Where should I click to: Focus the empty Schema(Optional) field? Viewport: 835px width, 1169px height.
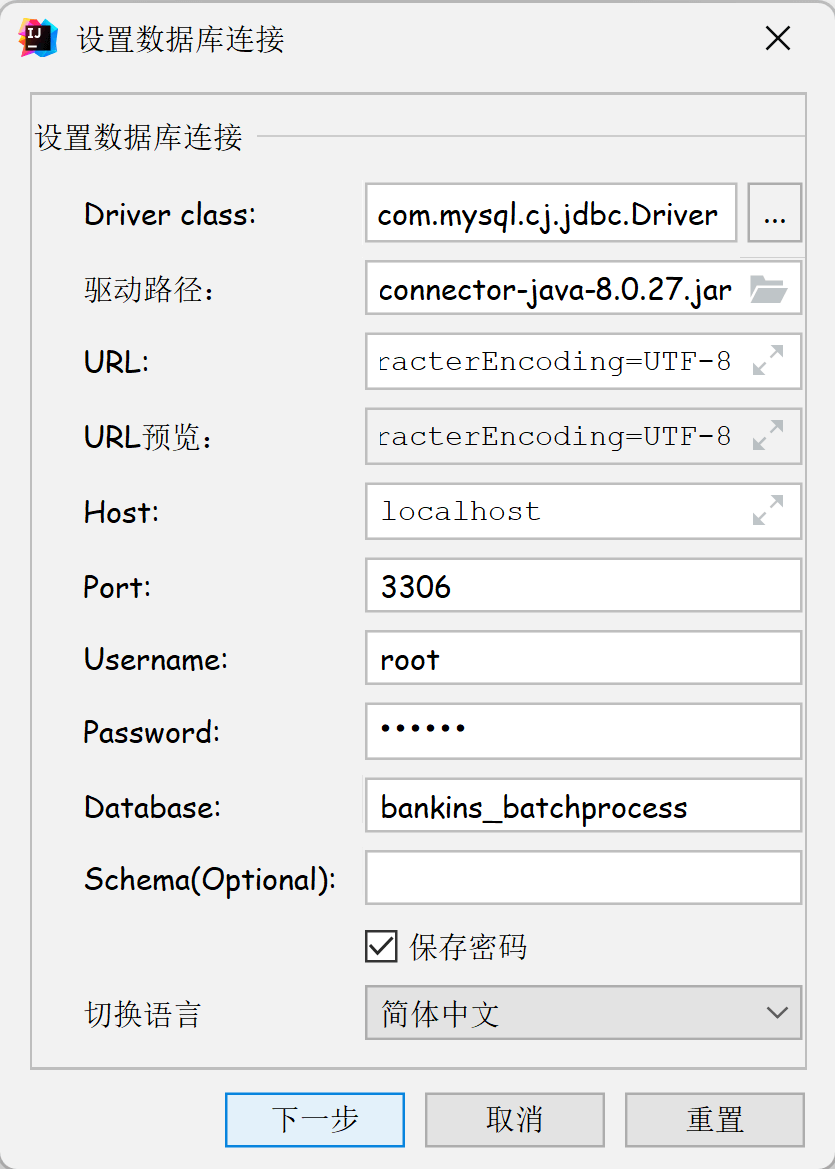[583, 879]
